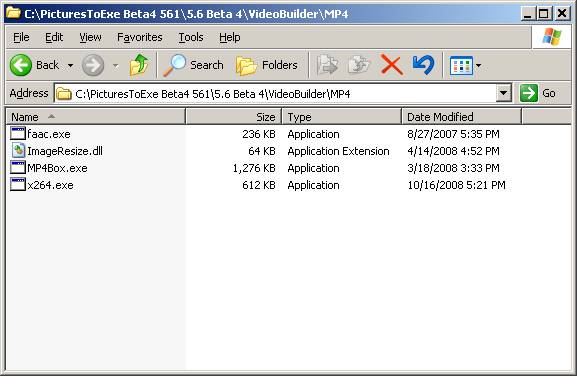This screenshot has height=376, width=577.
Task: Click the Copy To toolbar icon
Action: [359, 65]
